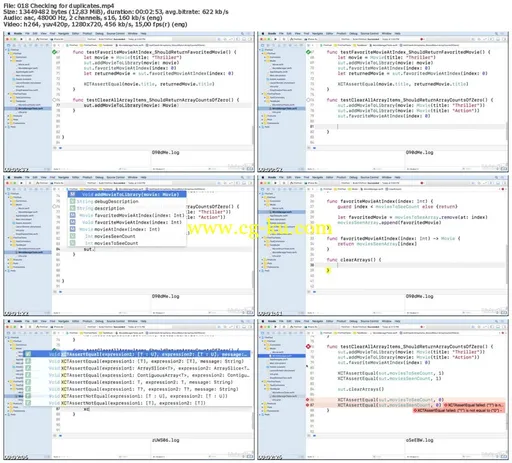Click the red error indicator in the clearArrays() frame activity bar
Image resolution: width=512 pixels, height=463 pixels.
422,183
